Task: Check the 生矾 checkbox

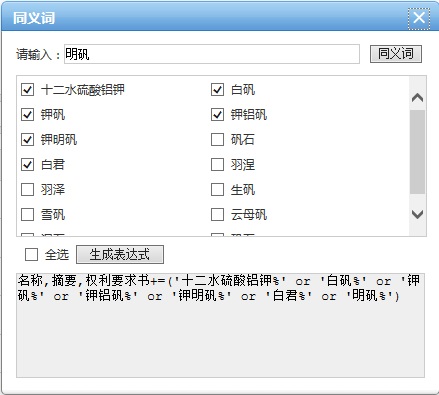Action: 217,190
